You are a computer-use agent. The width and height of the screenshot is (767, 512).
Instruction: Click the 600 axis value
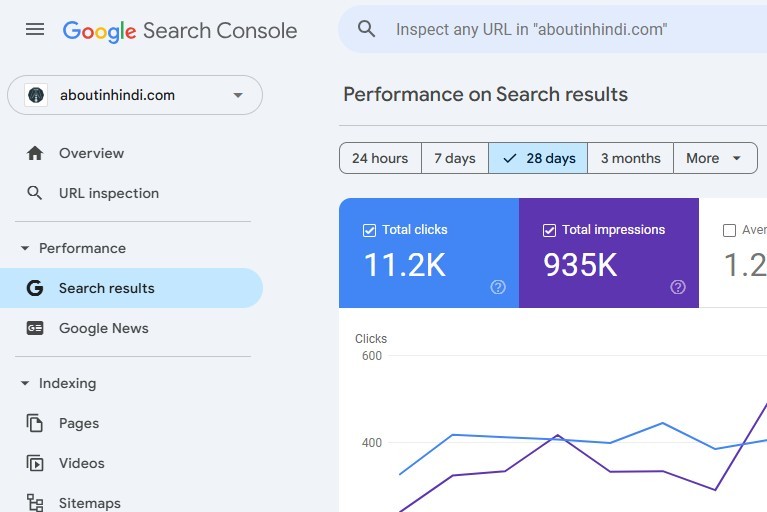372,356
